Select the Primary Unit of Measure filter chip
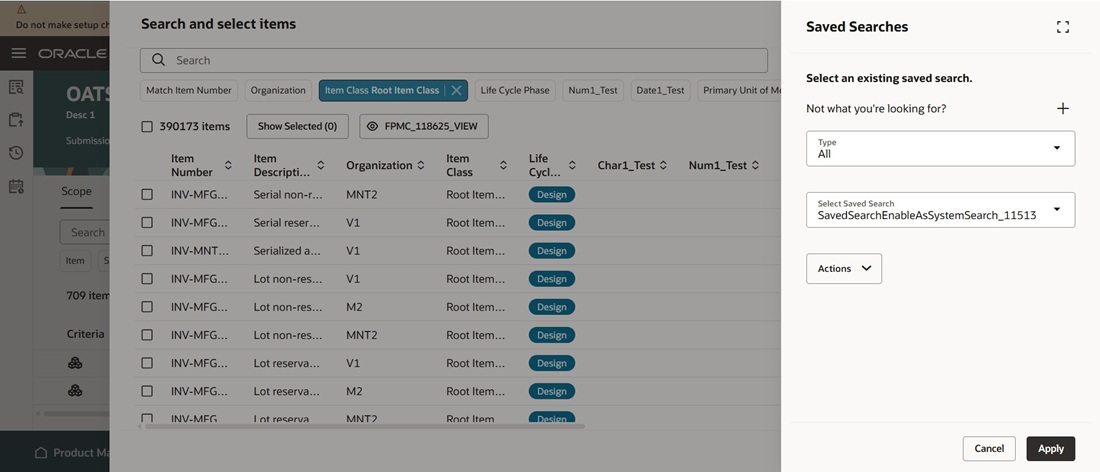This screenshot has height=472, width=1100. 739,90
